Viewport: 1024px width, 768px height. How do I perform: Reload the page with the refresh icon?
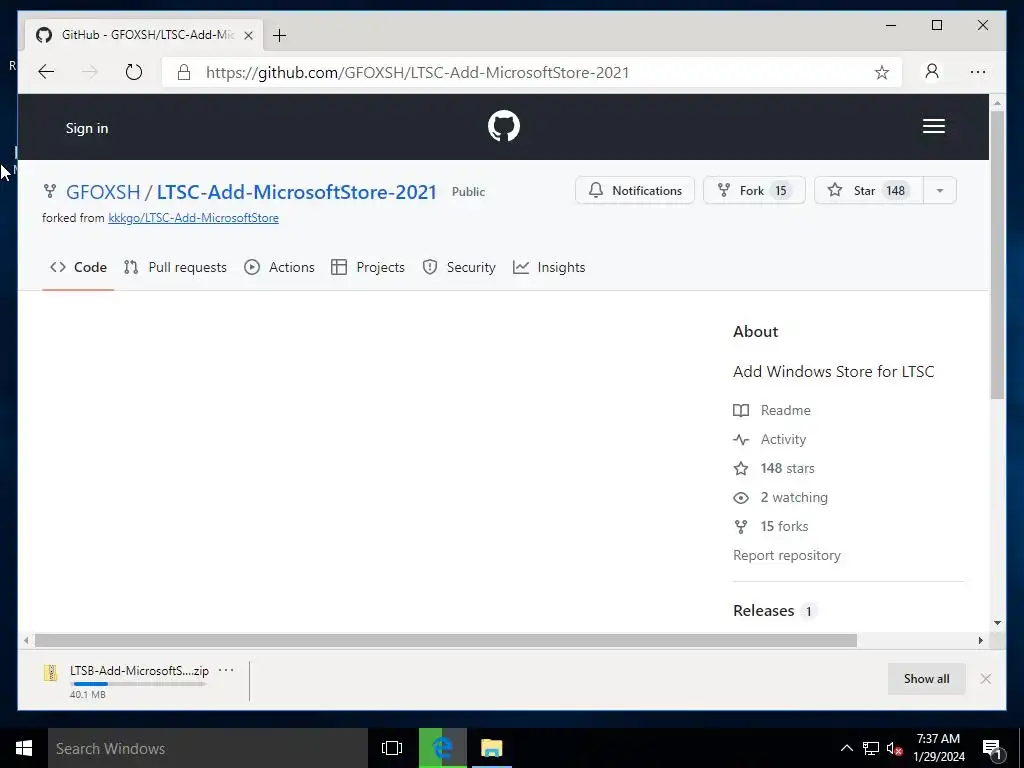(x=133, y=72)
